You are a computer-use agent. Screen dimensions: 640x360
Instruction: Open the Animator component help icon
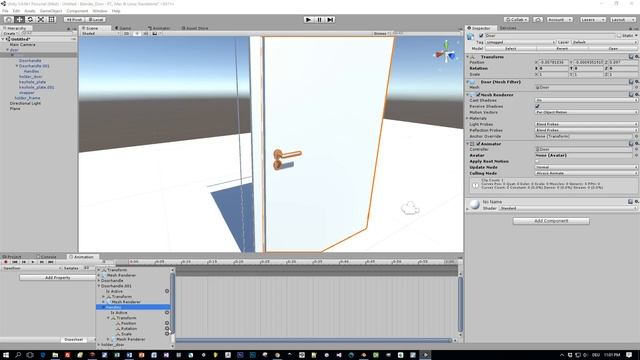631,144
